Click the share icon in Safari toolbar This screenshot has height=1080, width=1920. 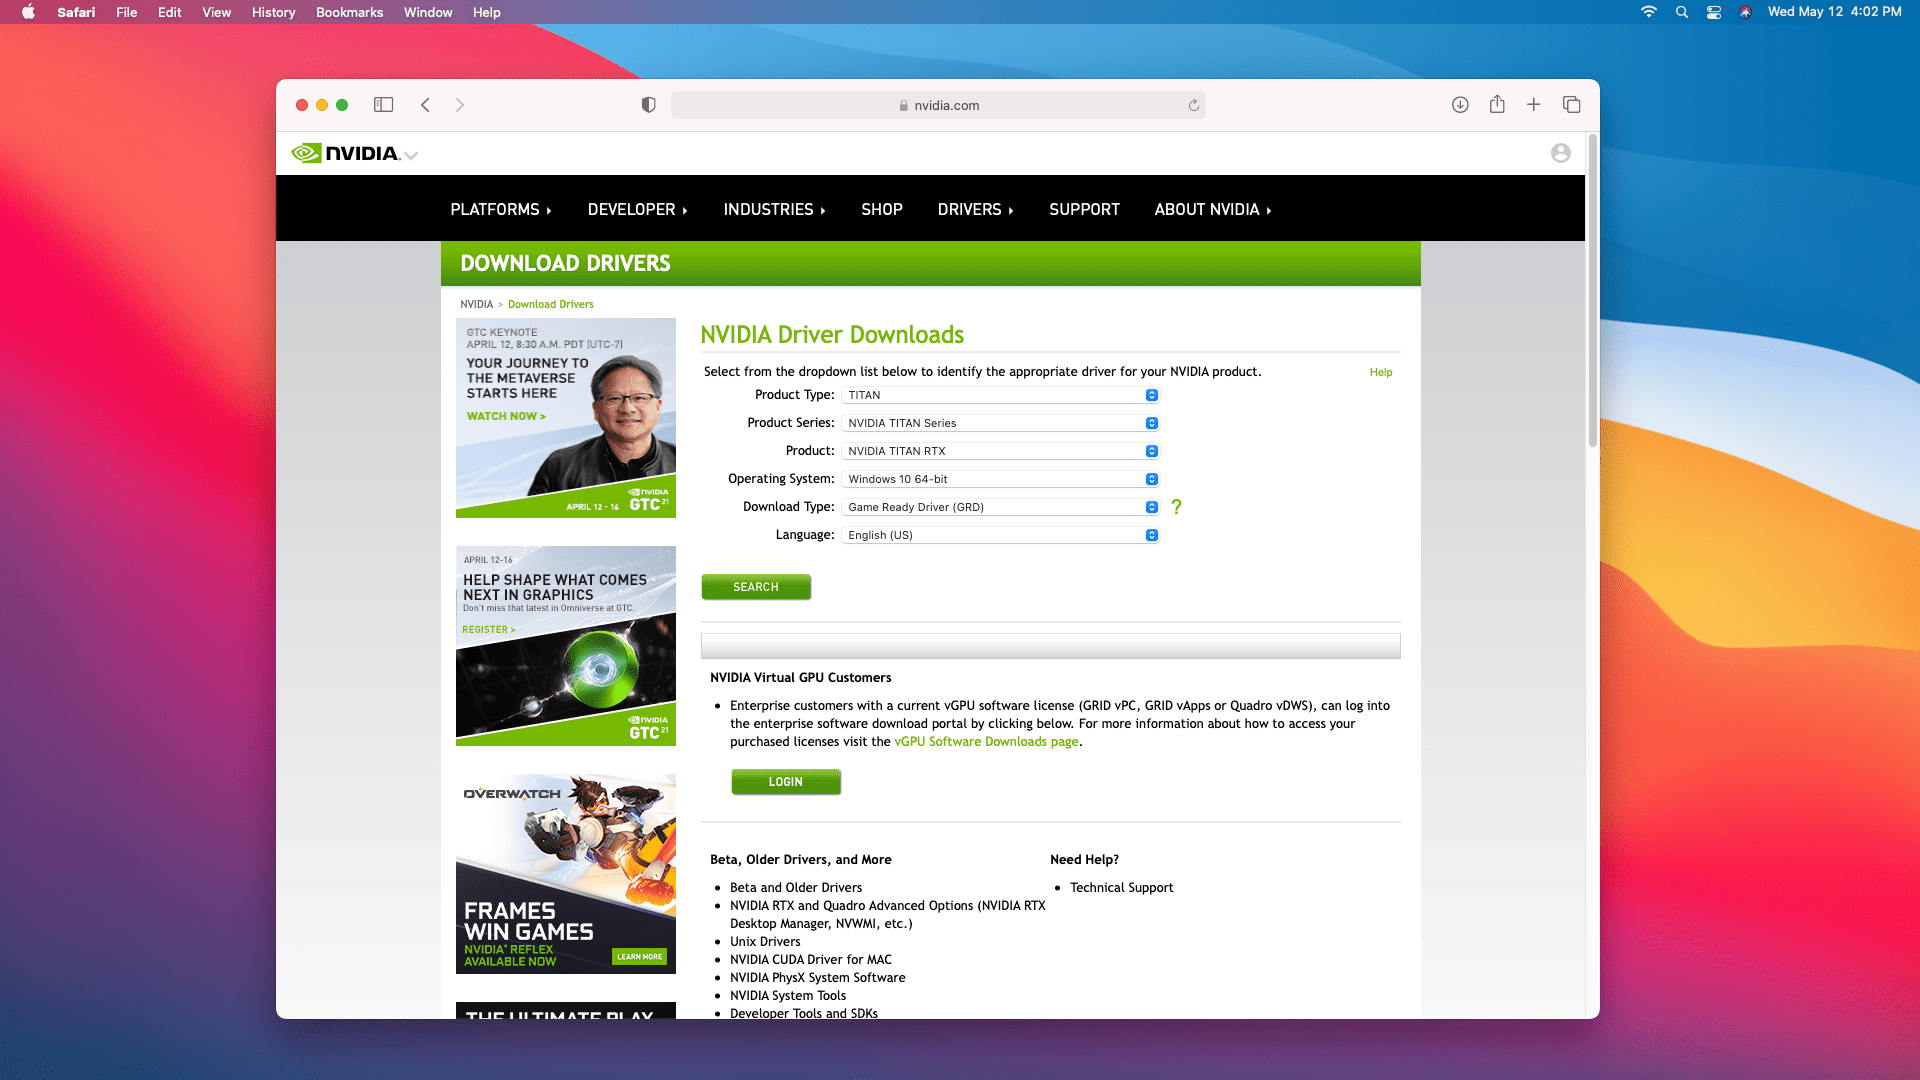pos(1497,104)
